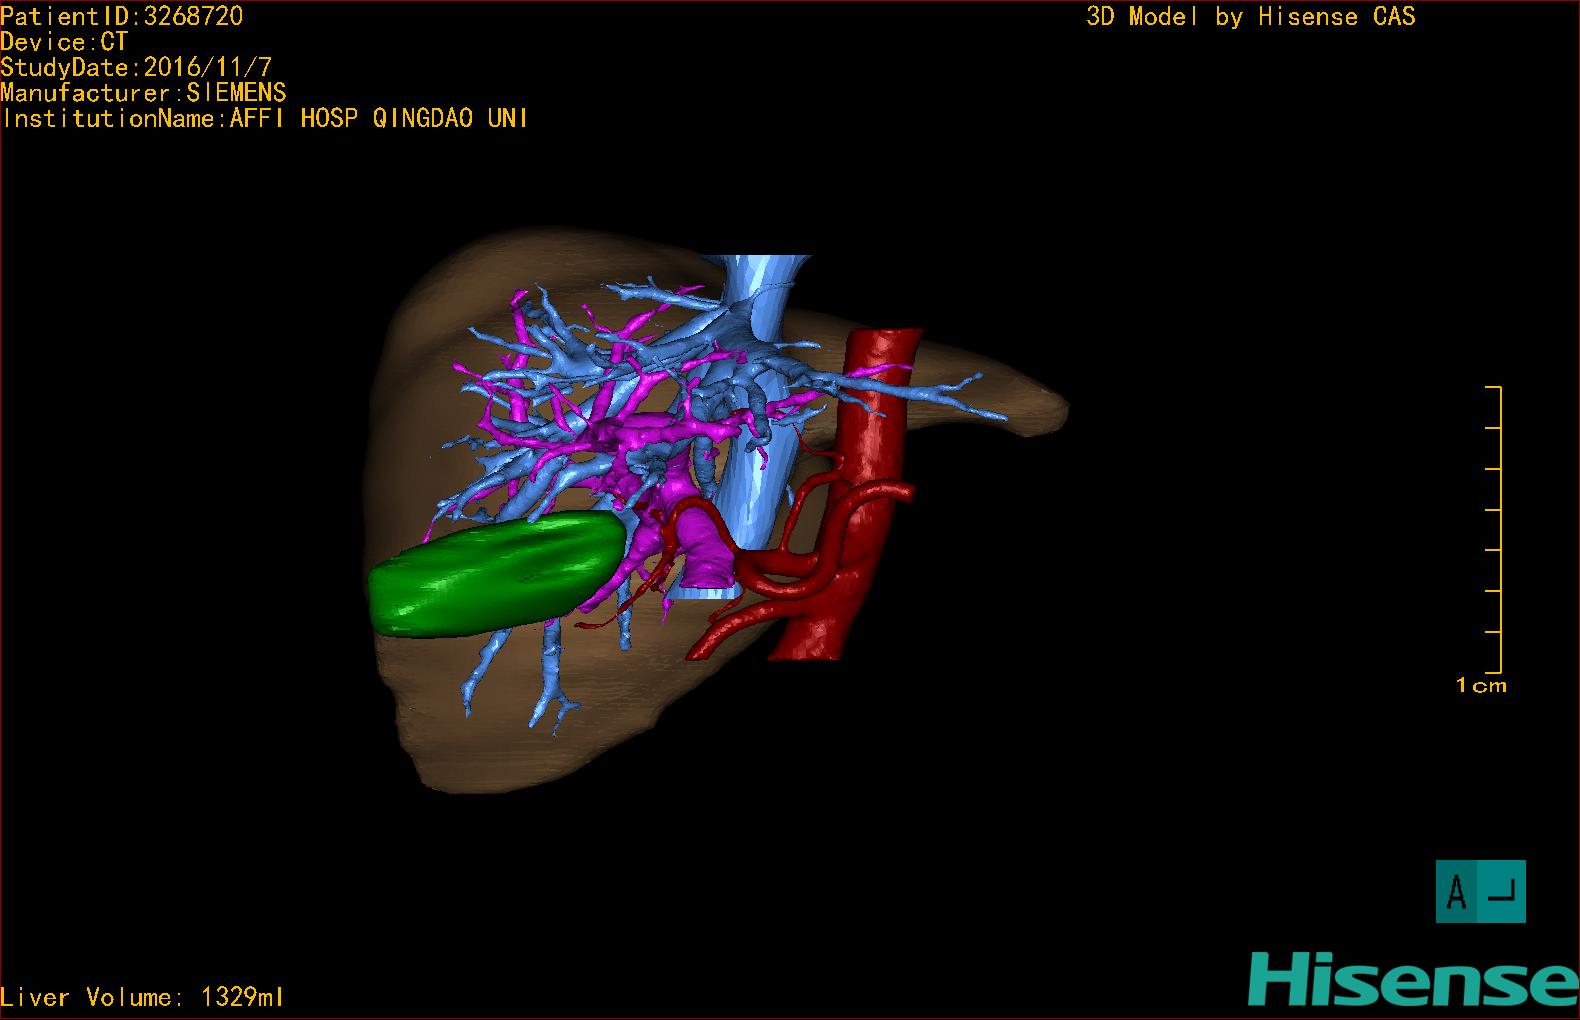Click the orientation cube marked A
Image resolution: width=1580 pixels, height=1020 pixels.
coord(1481,891)
